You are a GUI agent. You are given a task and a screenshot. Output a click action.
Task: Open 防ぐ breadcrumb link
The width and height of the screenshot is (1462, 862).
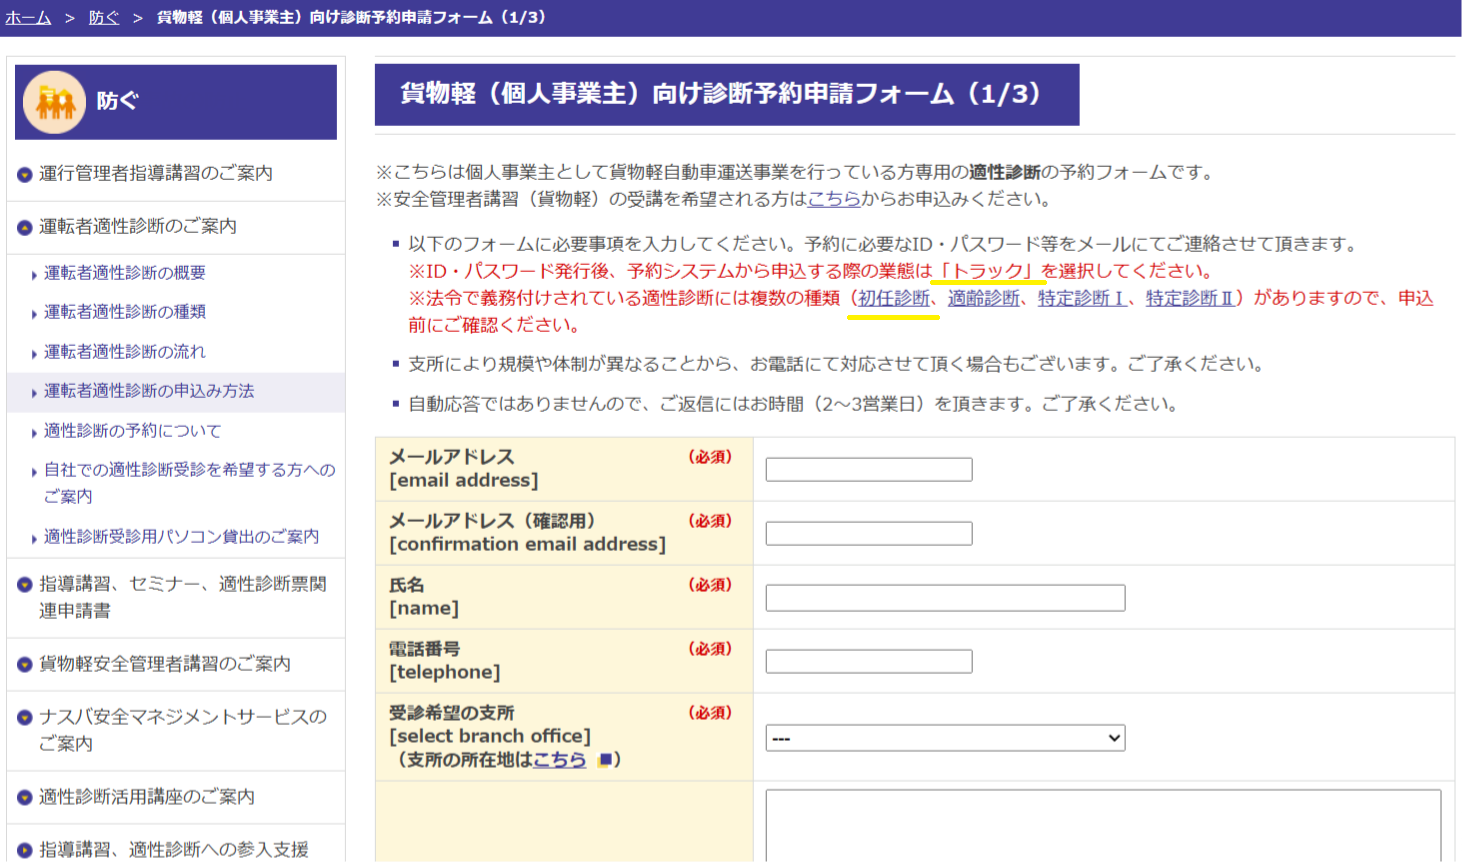(x=103, y=18)
